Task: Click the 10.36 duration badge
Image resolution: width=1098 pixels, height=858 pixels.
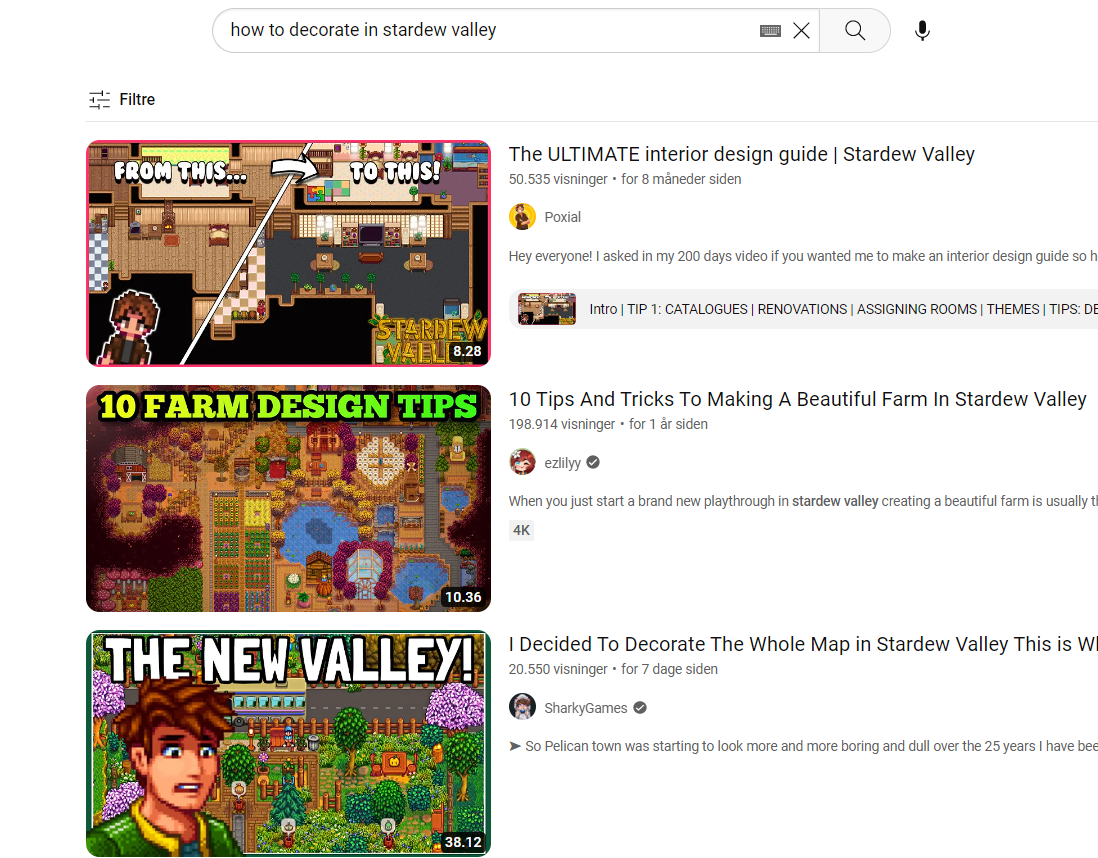Action: (463, 597)
